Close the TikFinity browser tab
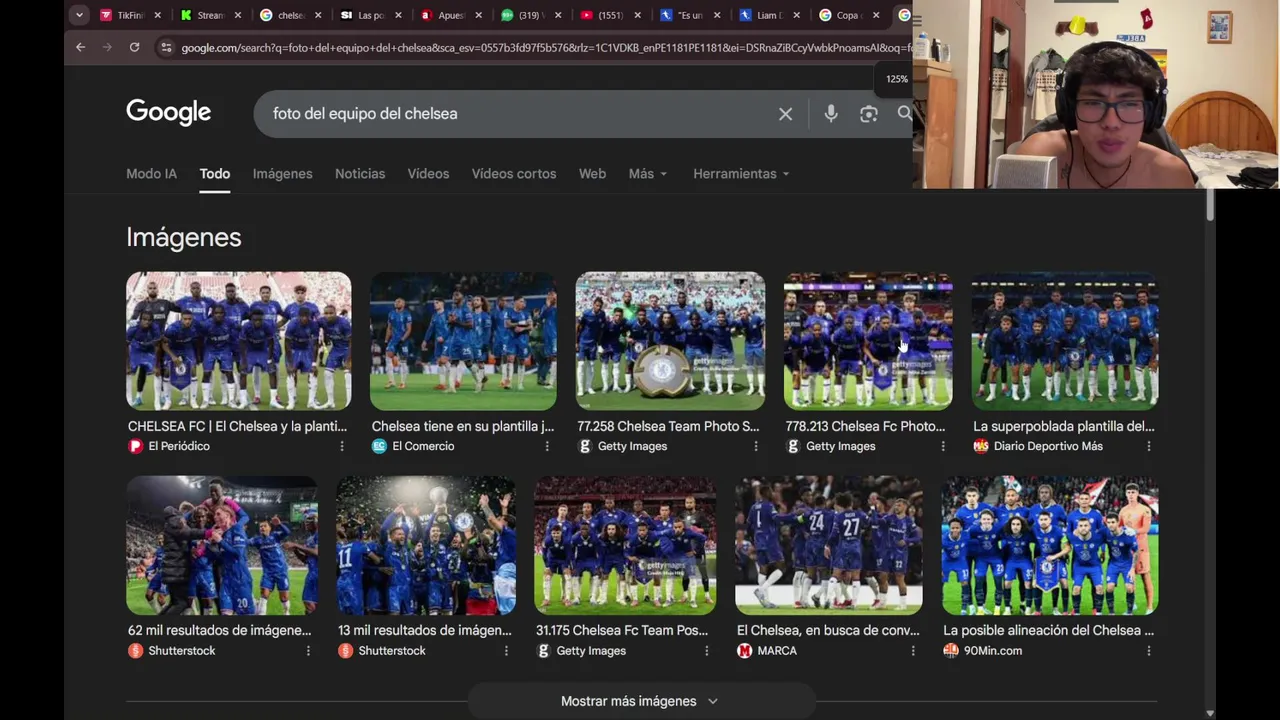The width and height of the screenshot is (1280, 720). (157, 15)
